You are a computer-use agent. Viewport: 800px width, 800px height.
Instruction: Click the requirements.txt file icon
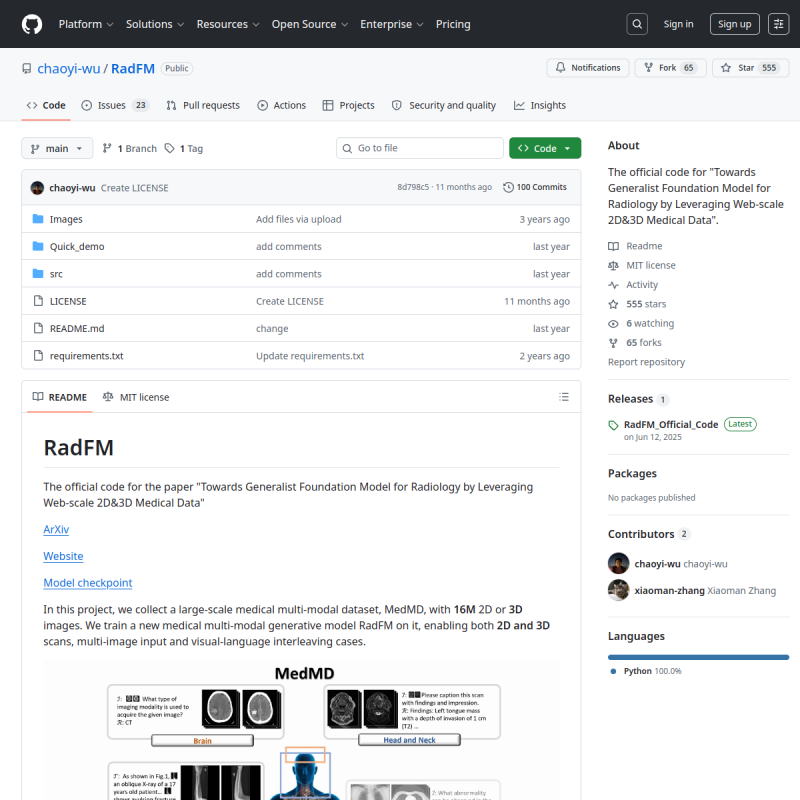pos(38,356)
